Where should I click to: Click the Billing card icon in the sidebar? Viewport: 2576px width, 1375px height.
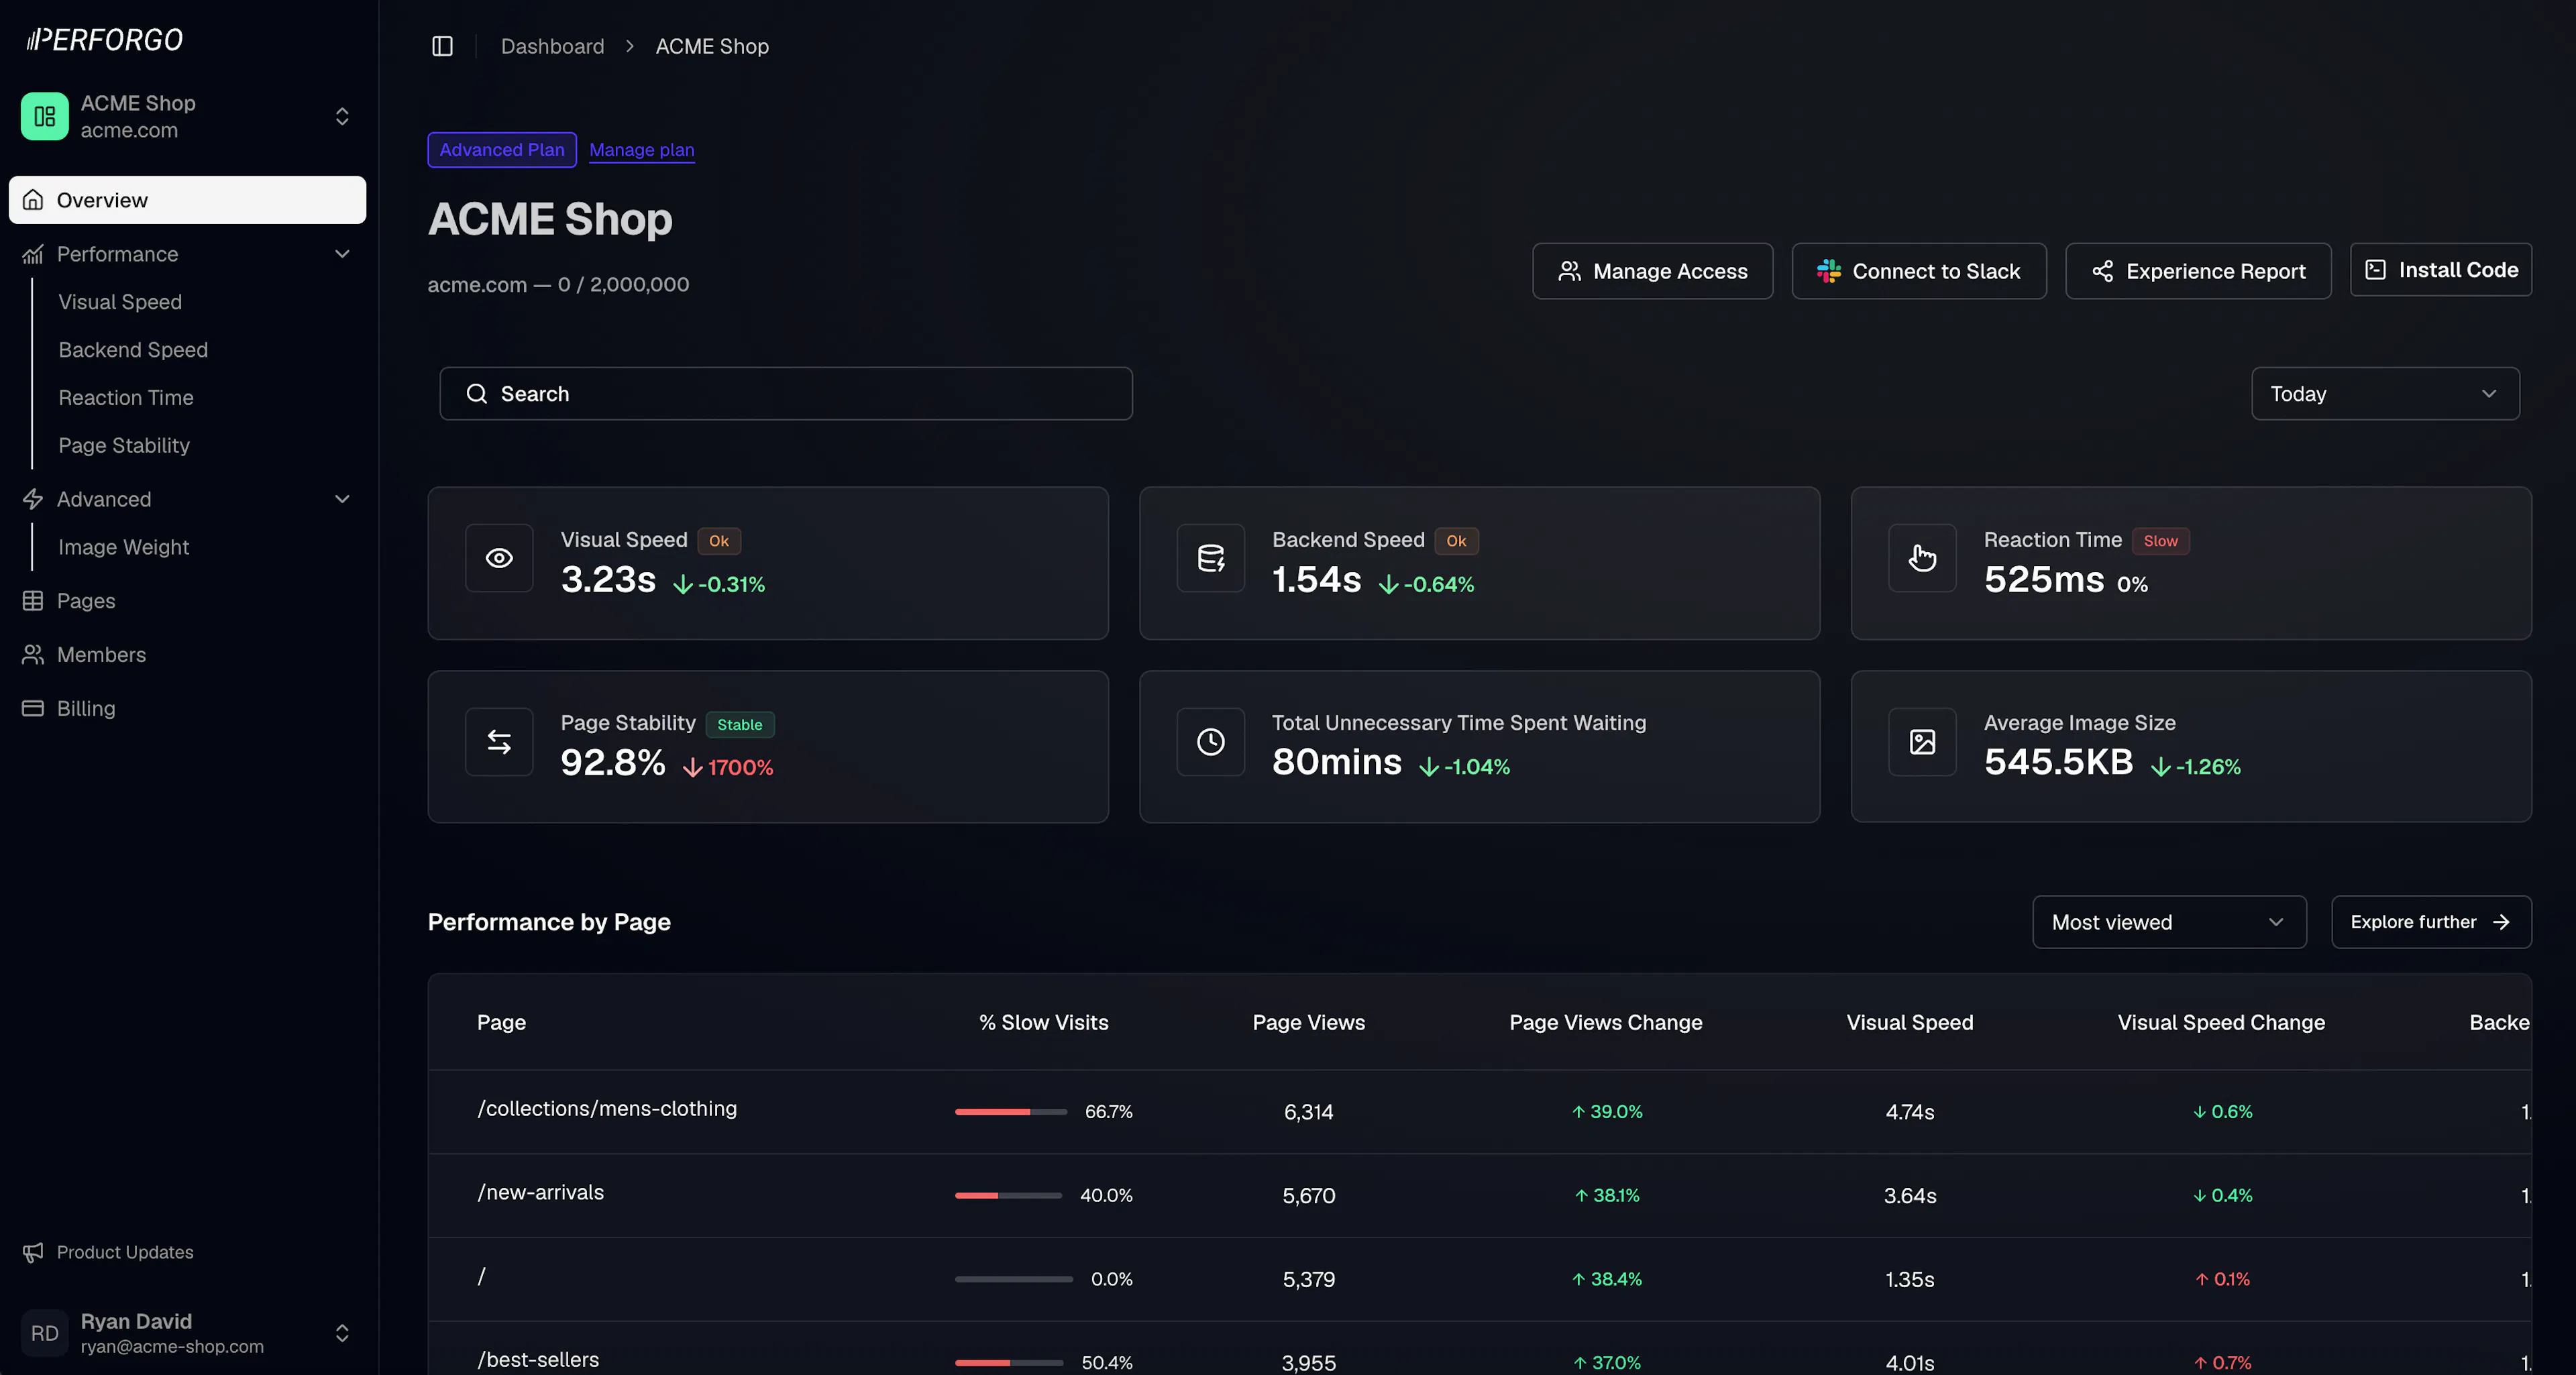pyautogui.click(x=33, y=708)
